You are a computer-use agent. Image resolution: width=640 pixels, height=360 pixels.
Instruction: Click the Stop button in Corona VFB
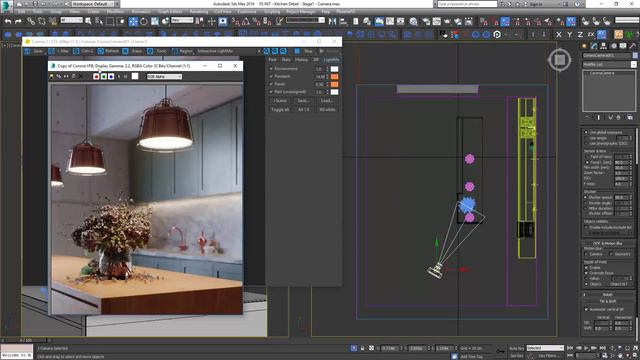point(304,51)
